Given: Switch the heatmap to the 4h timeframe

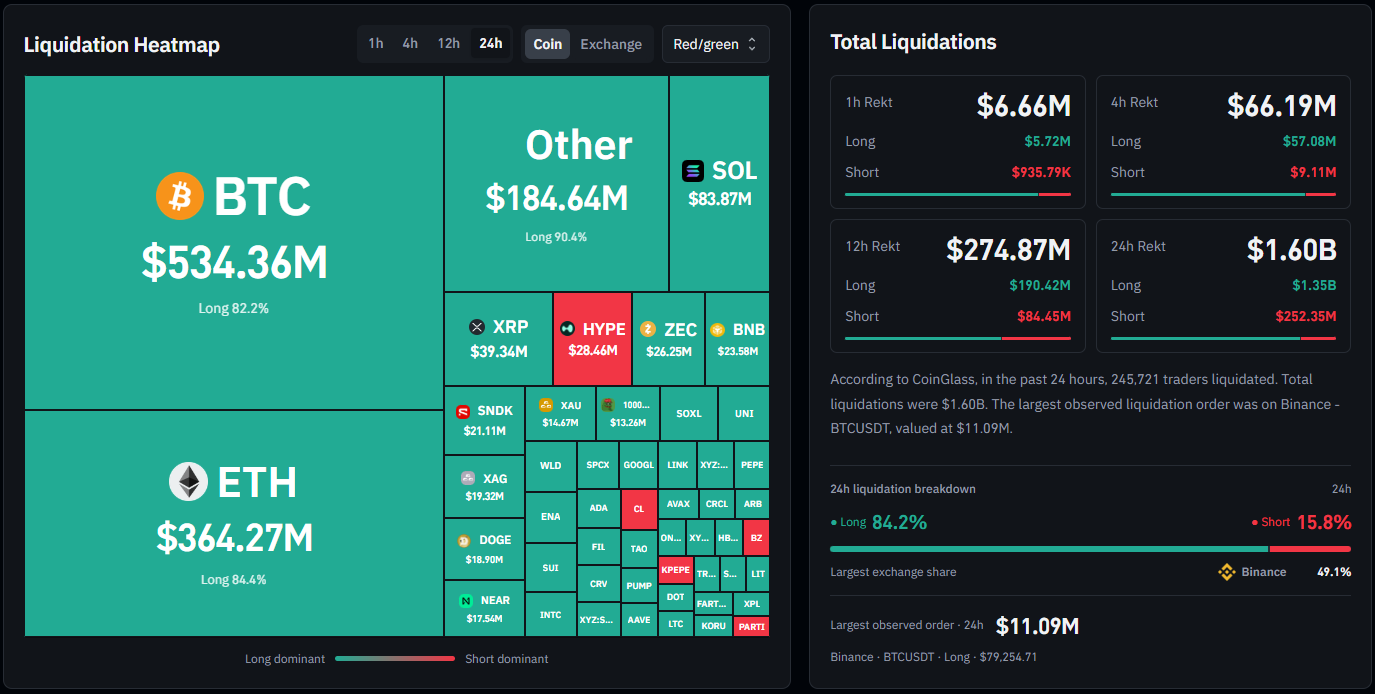Looking at the screenshot, I should [x=410, y=44].
